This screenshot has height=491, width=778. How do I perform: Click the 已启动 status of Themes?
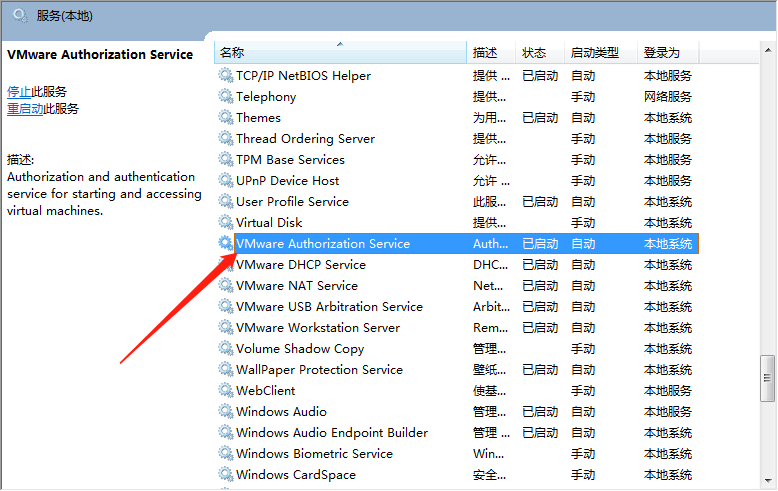click(540, 118)
